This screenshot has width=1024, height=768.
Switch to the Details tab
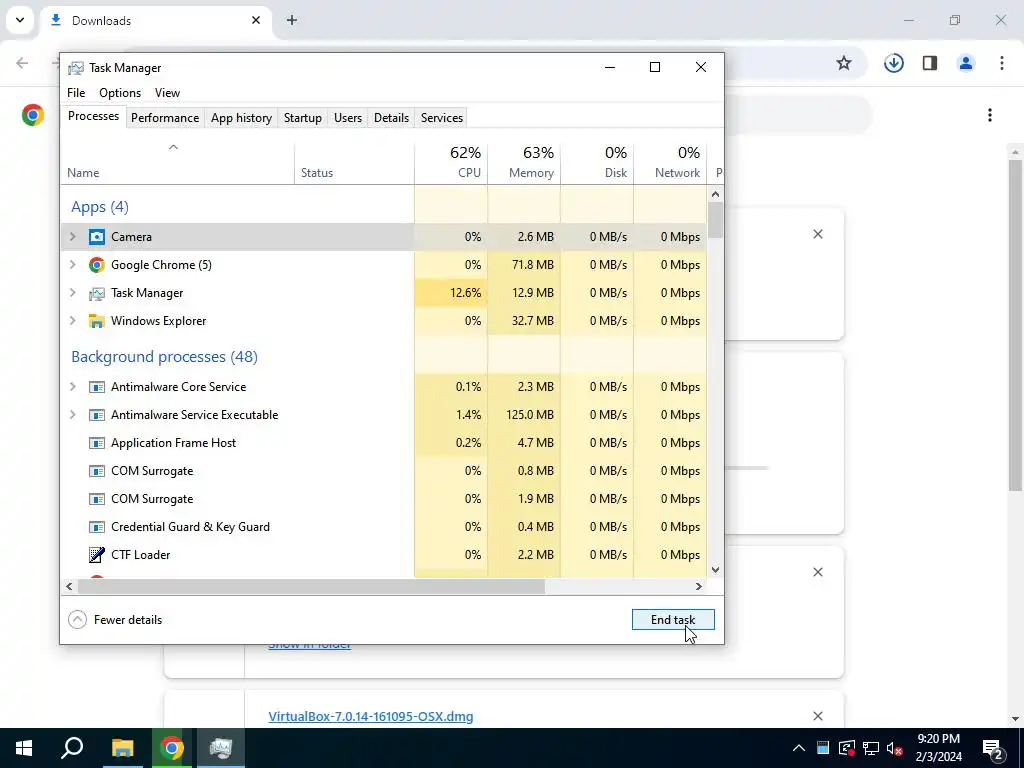391,118
